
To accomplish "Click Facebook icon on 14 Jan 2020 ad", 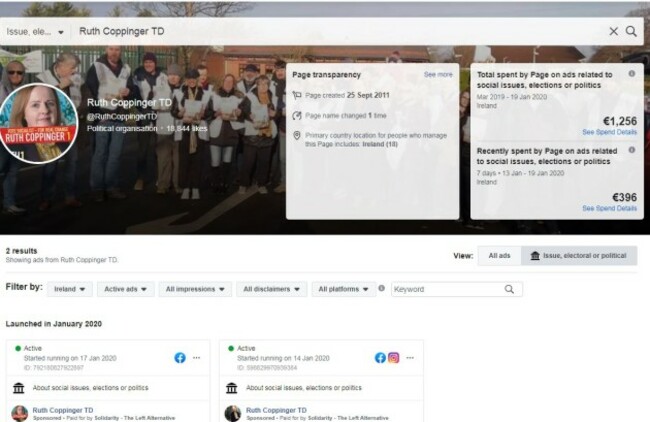I will pos(380,358).
